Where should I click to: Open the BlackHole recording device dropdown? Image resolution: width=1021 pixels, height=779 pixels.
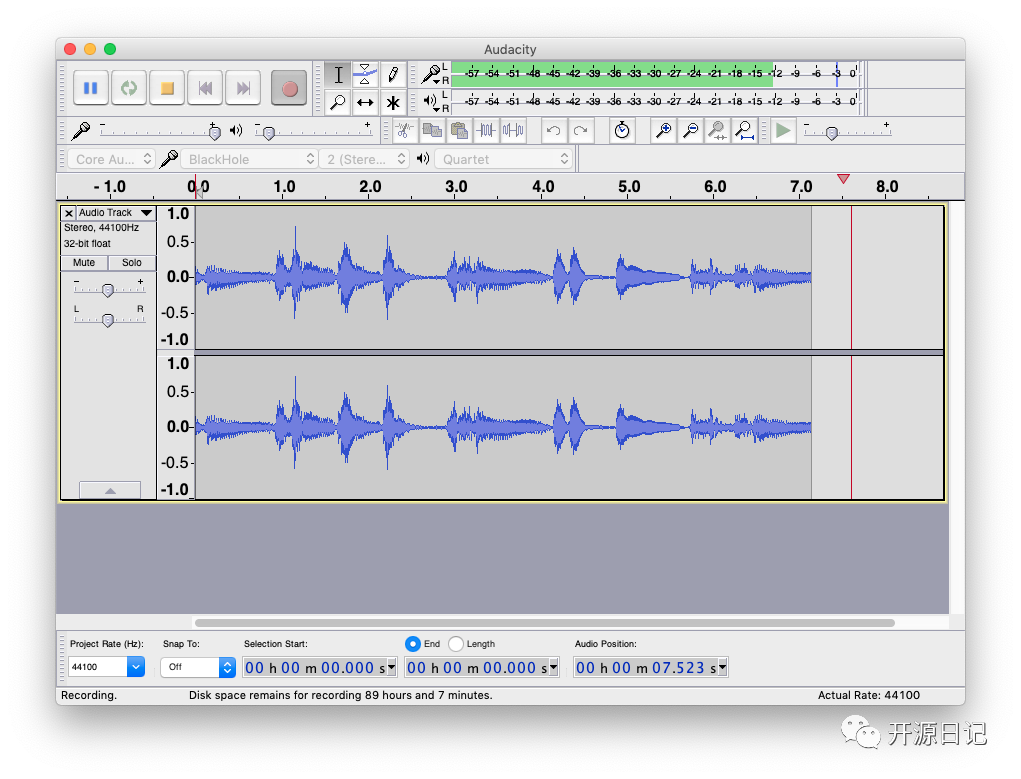point(249,159)
